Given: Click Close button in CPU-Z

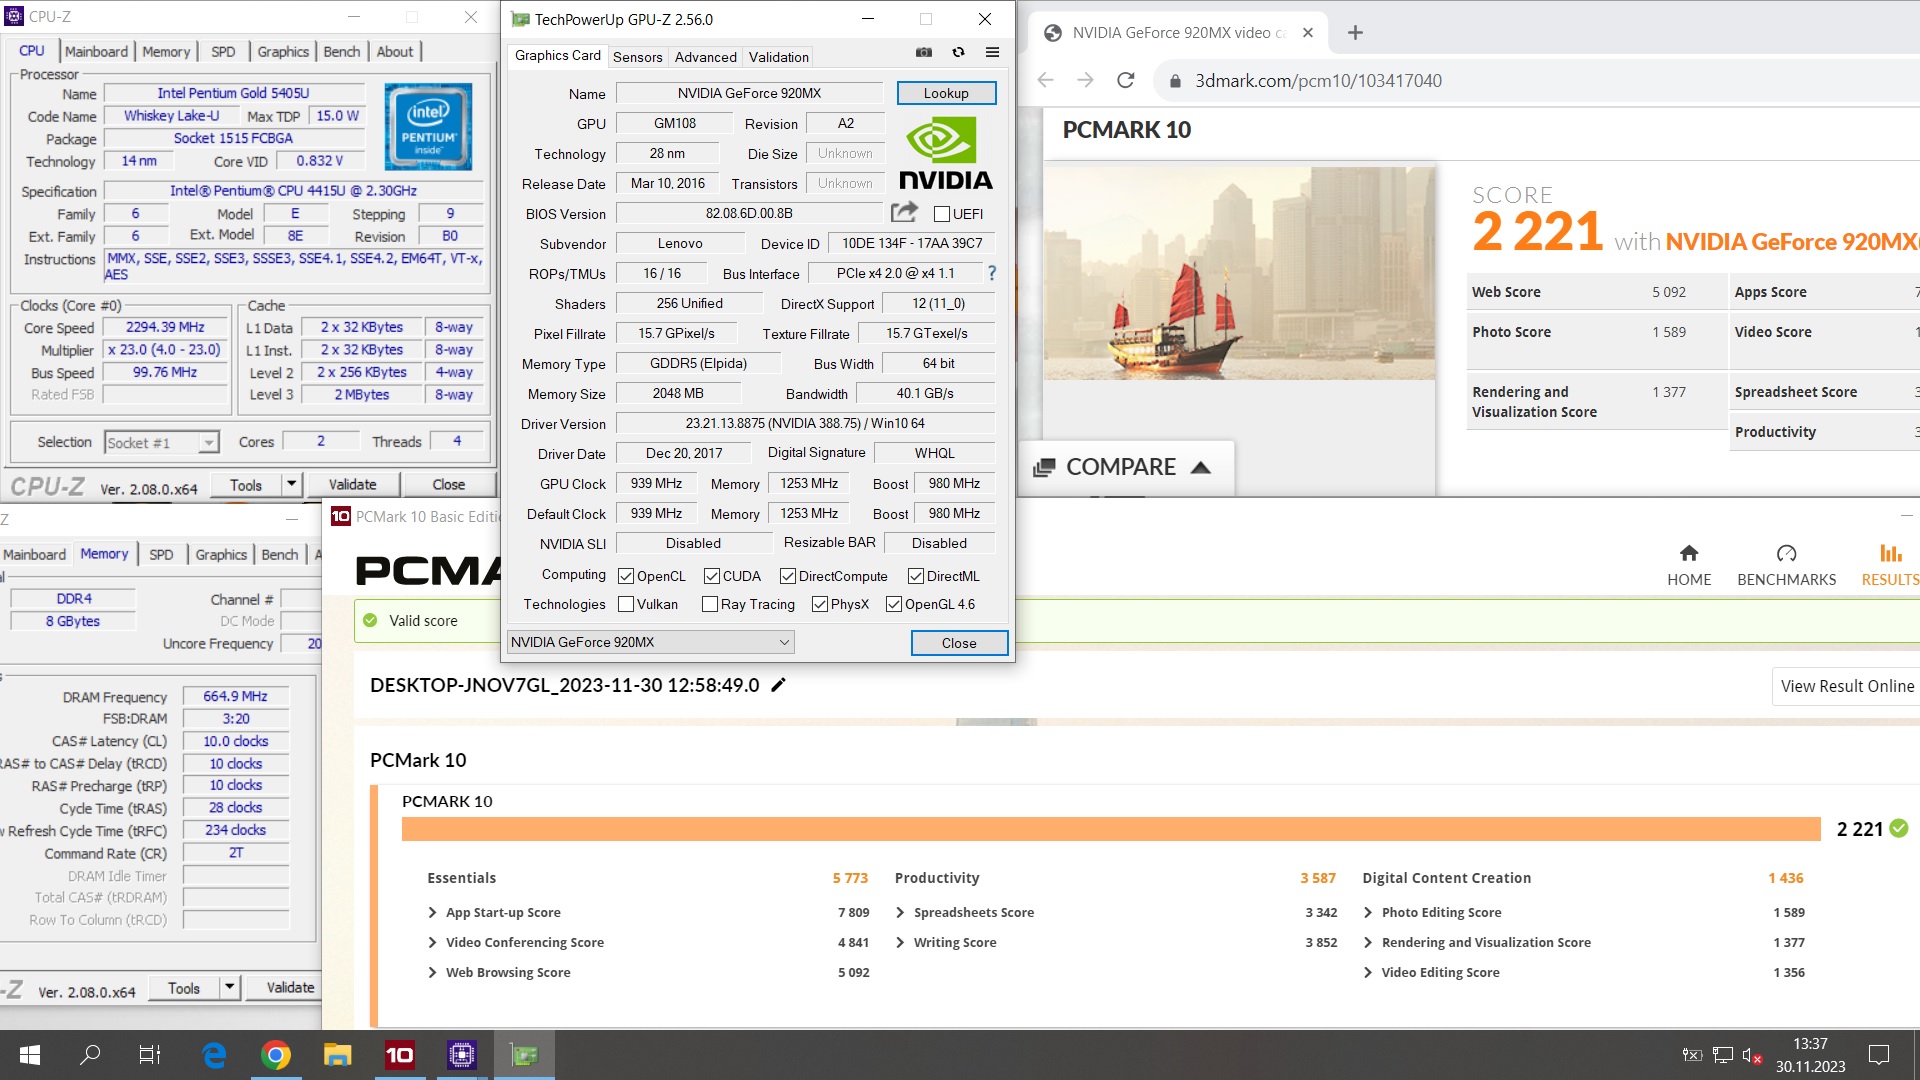Looking at the screenshot, I should pyautogui.click(x=448, y=484).
